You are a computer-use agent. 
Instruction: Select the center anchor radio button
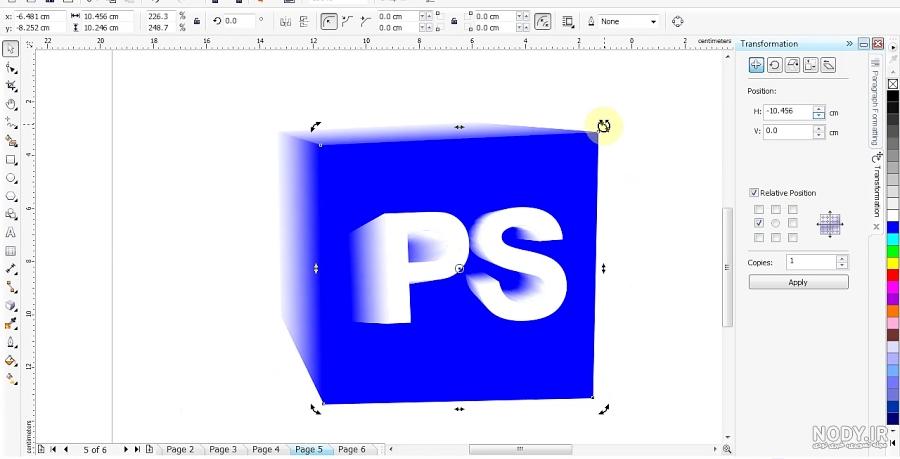(775, 223)
